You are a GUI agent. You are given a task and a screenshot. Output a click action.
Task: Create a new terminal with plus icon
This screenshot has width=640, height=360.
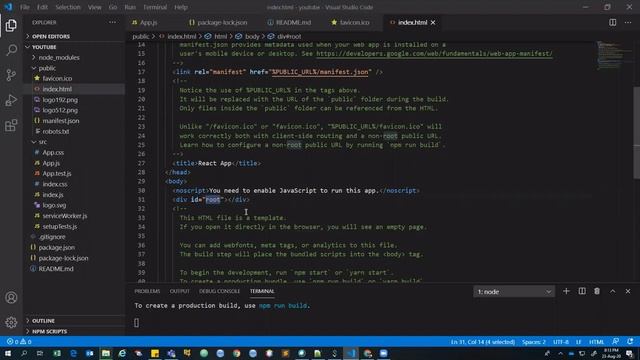click(566, 291)
